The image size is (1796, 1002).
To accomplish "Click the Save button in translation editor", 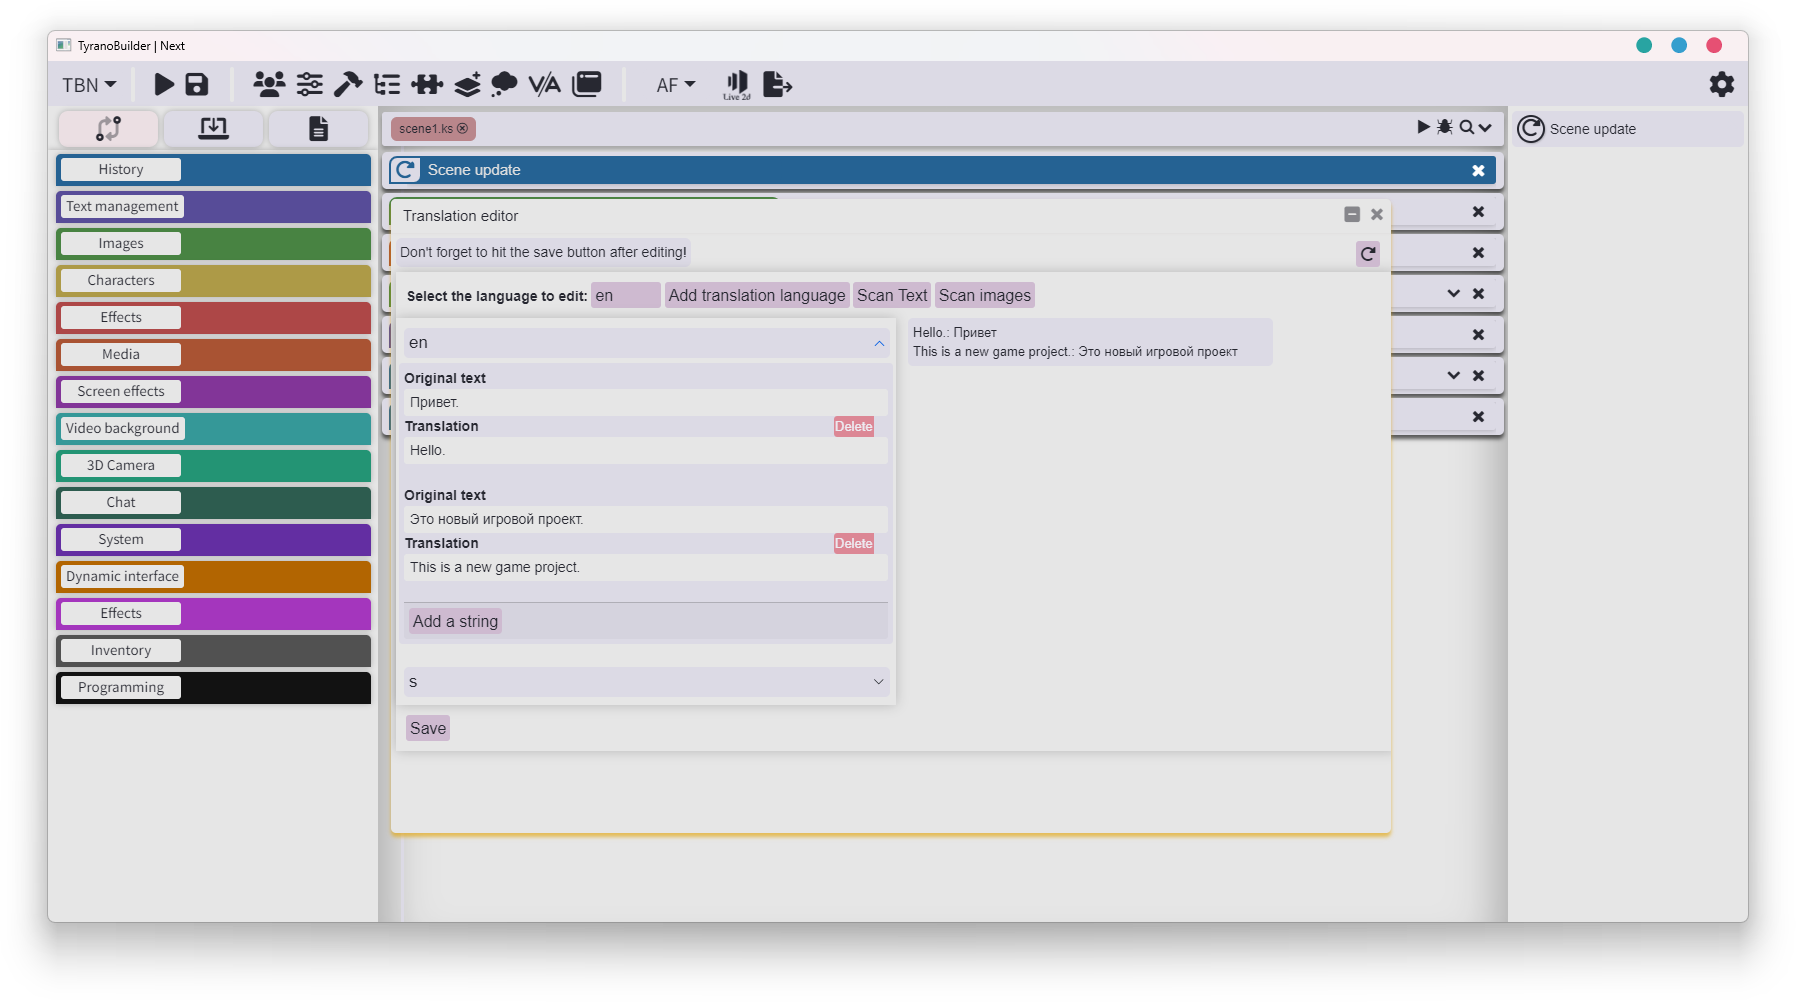I will click(x=428, y=728).
